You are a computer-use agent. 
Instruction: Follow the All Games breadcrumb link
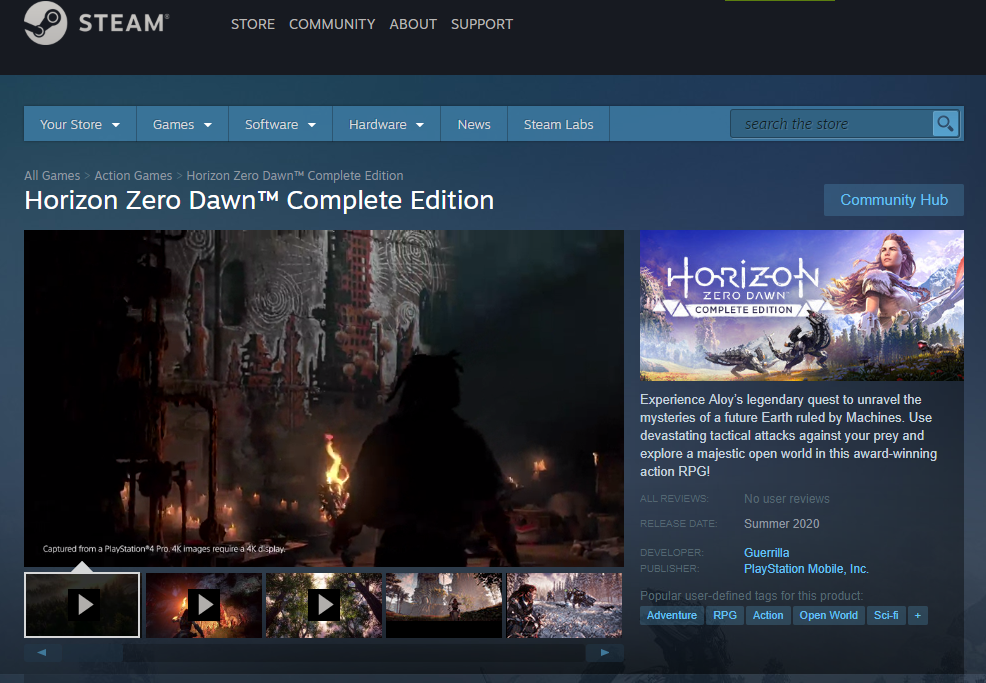(52, 175)
